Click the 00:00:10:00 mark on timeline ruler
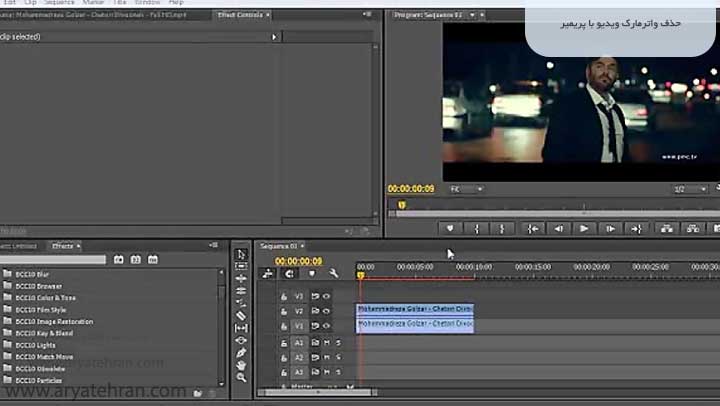Viewport: 720px width, 406px height. click(x=474, y=268)
